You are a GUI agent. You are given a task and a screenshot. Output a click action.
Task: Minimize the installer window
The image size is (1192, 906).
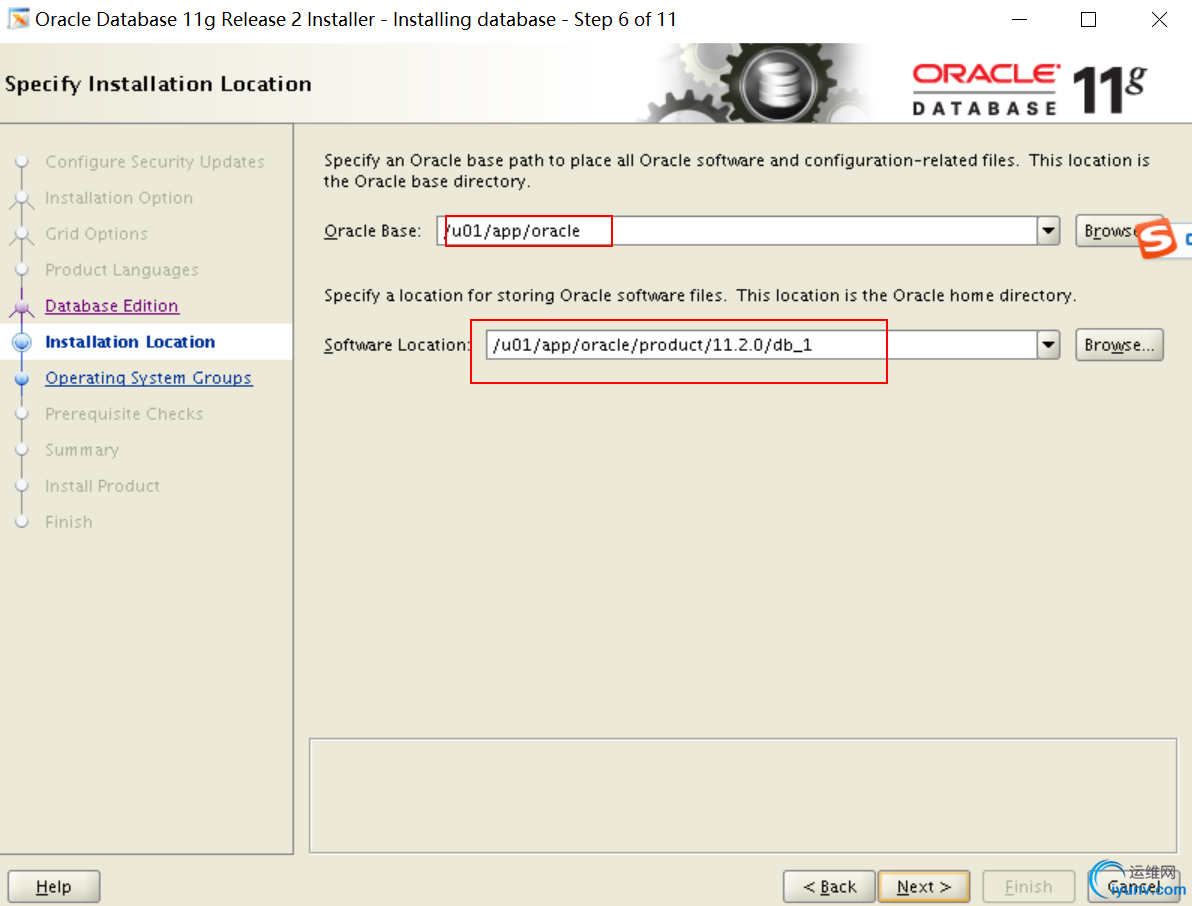pos(1019,20)
